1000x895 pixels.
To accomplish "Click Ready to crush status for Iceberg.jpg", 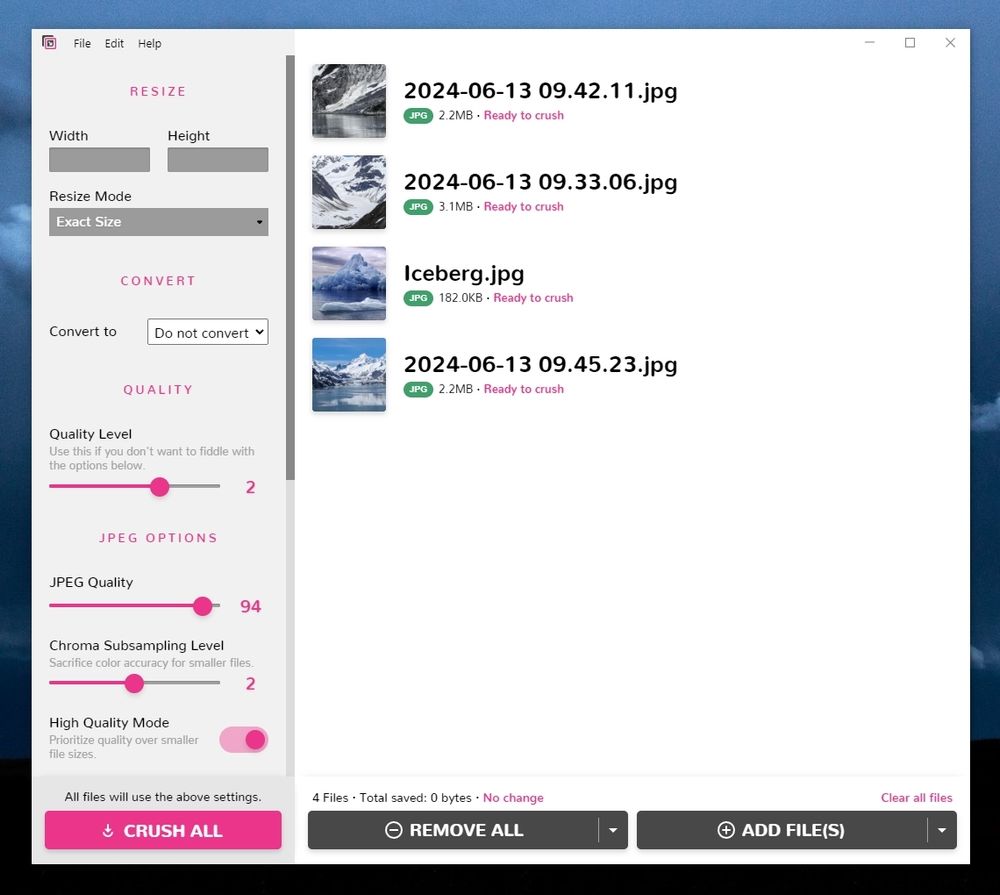I will (533, 298).
